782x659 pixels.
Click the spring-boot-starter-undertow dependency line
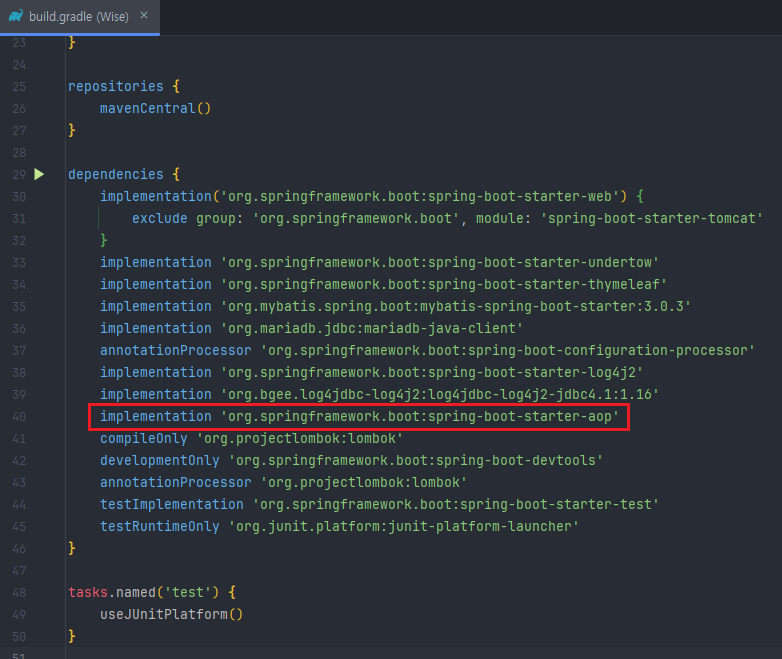pos(379,262)
